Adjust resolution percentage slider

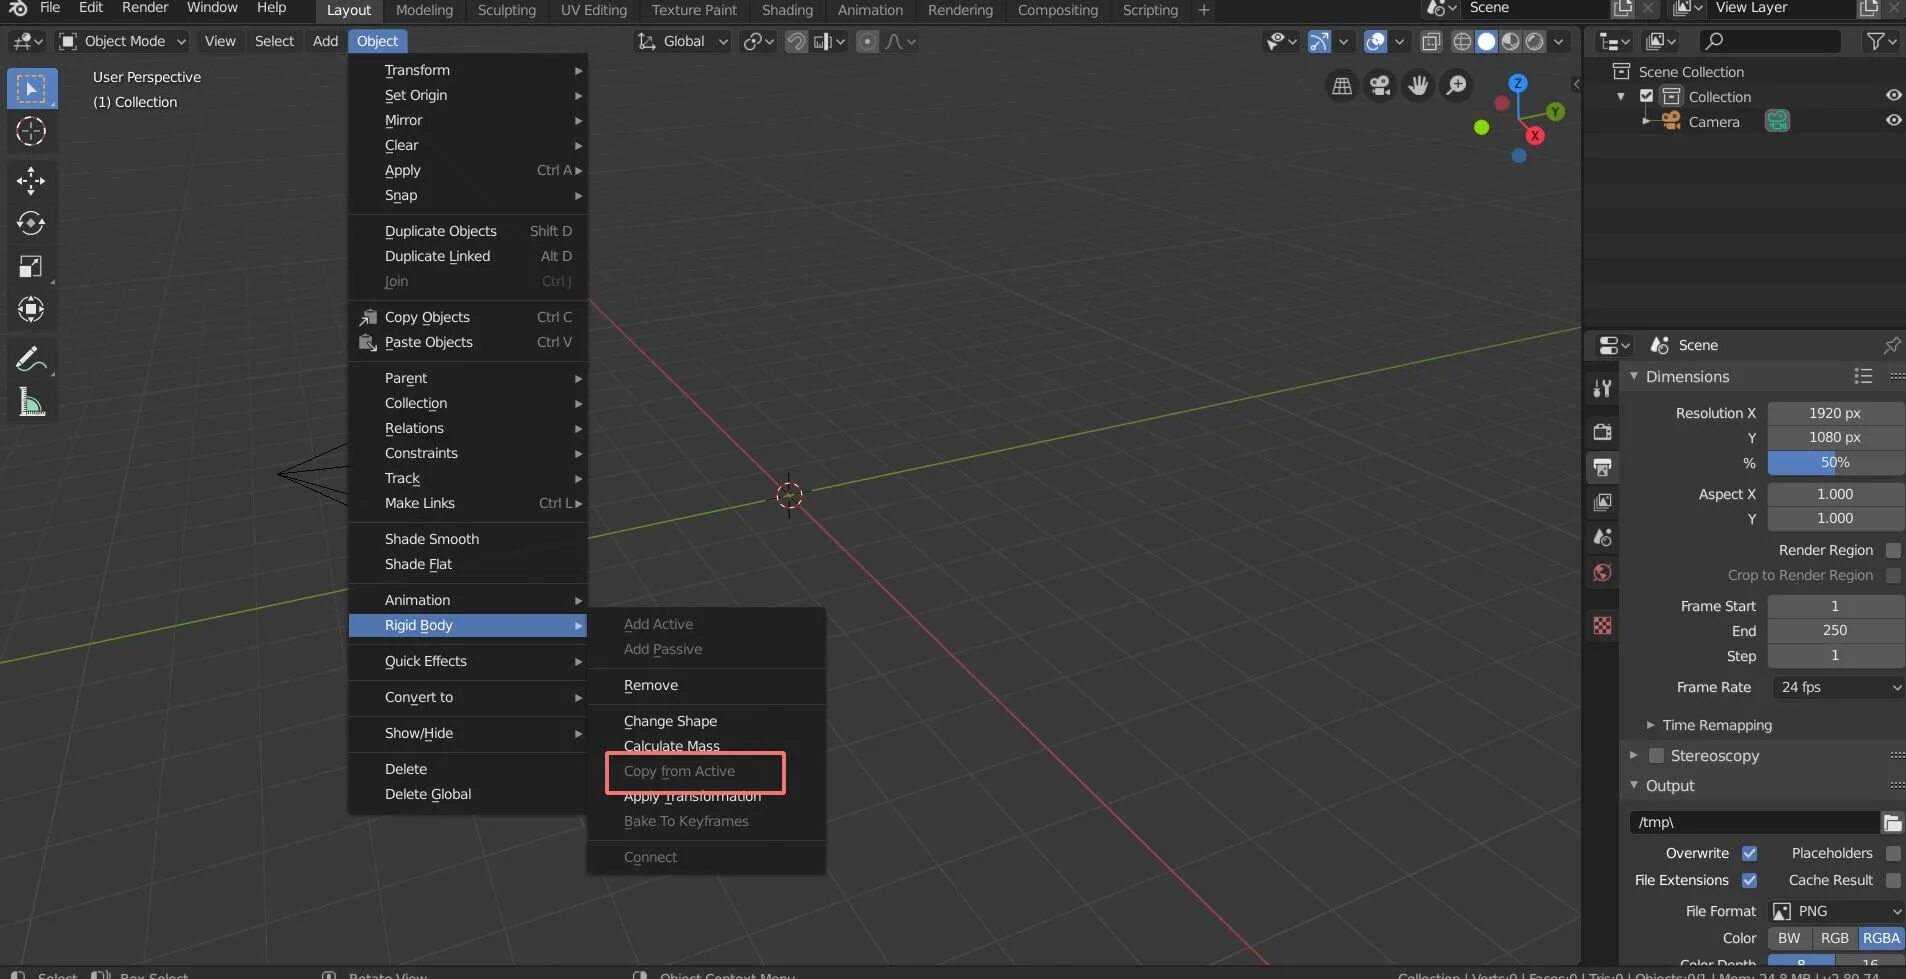(x=1835, y=463)
